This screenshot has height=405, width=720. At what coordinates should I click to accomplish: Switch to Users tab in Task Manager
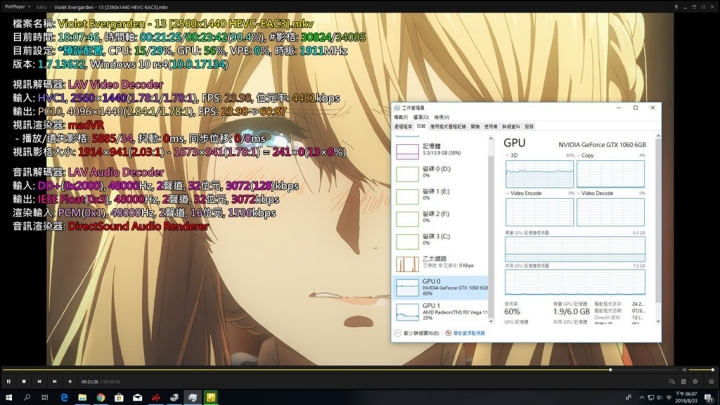490,126
